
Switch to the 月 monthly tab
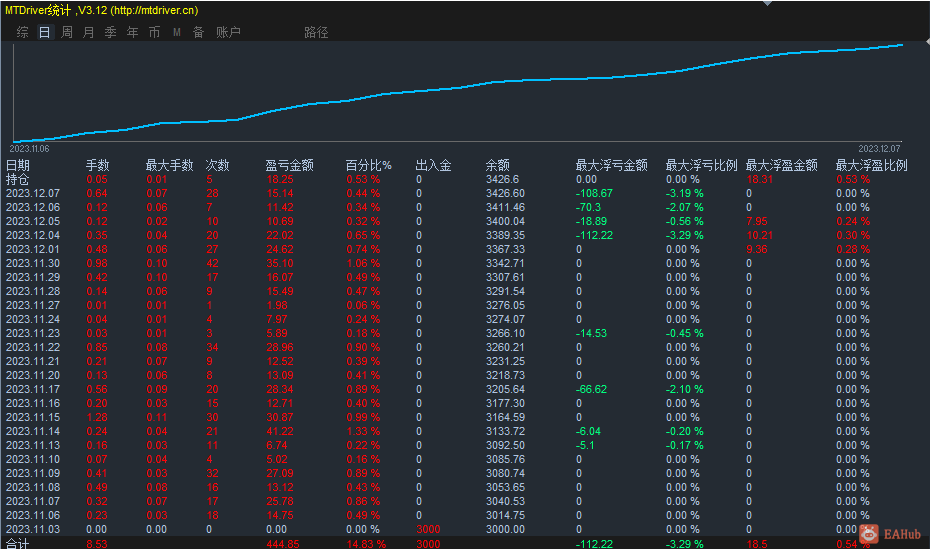(88, 32)
